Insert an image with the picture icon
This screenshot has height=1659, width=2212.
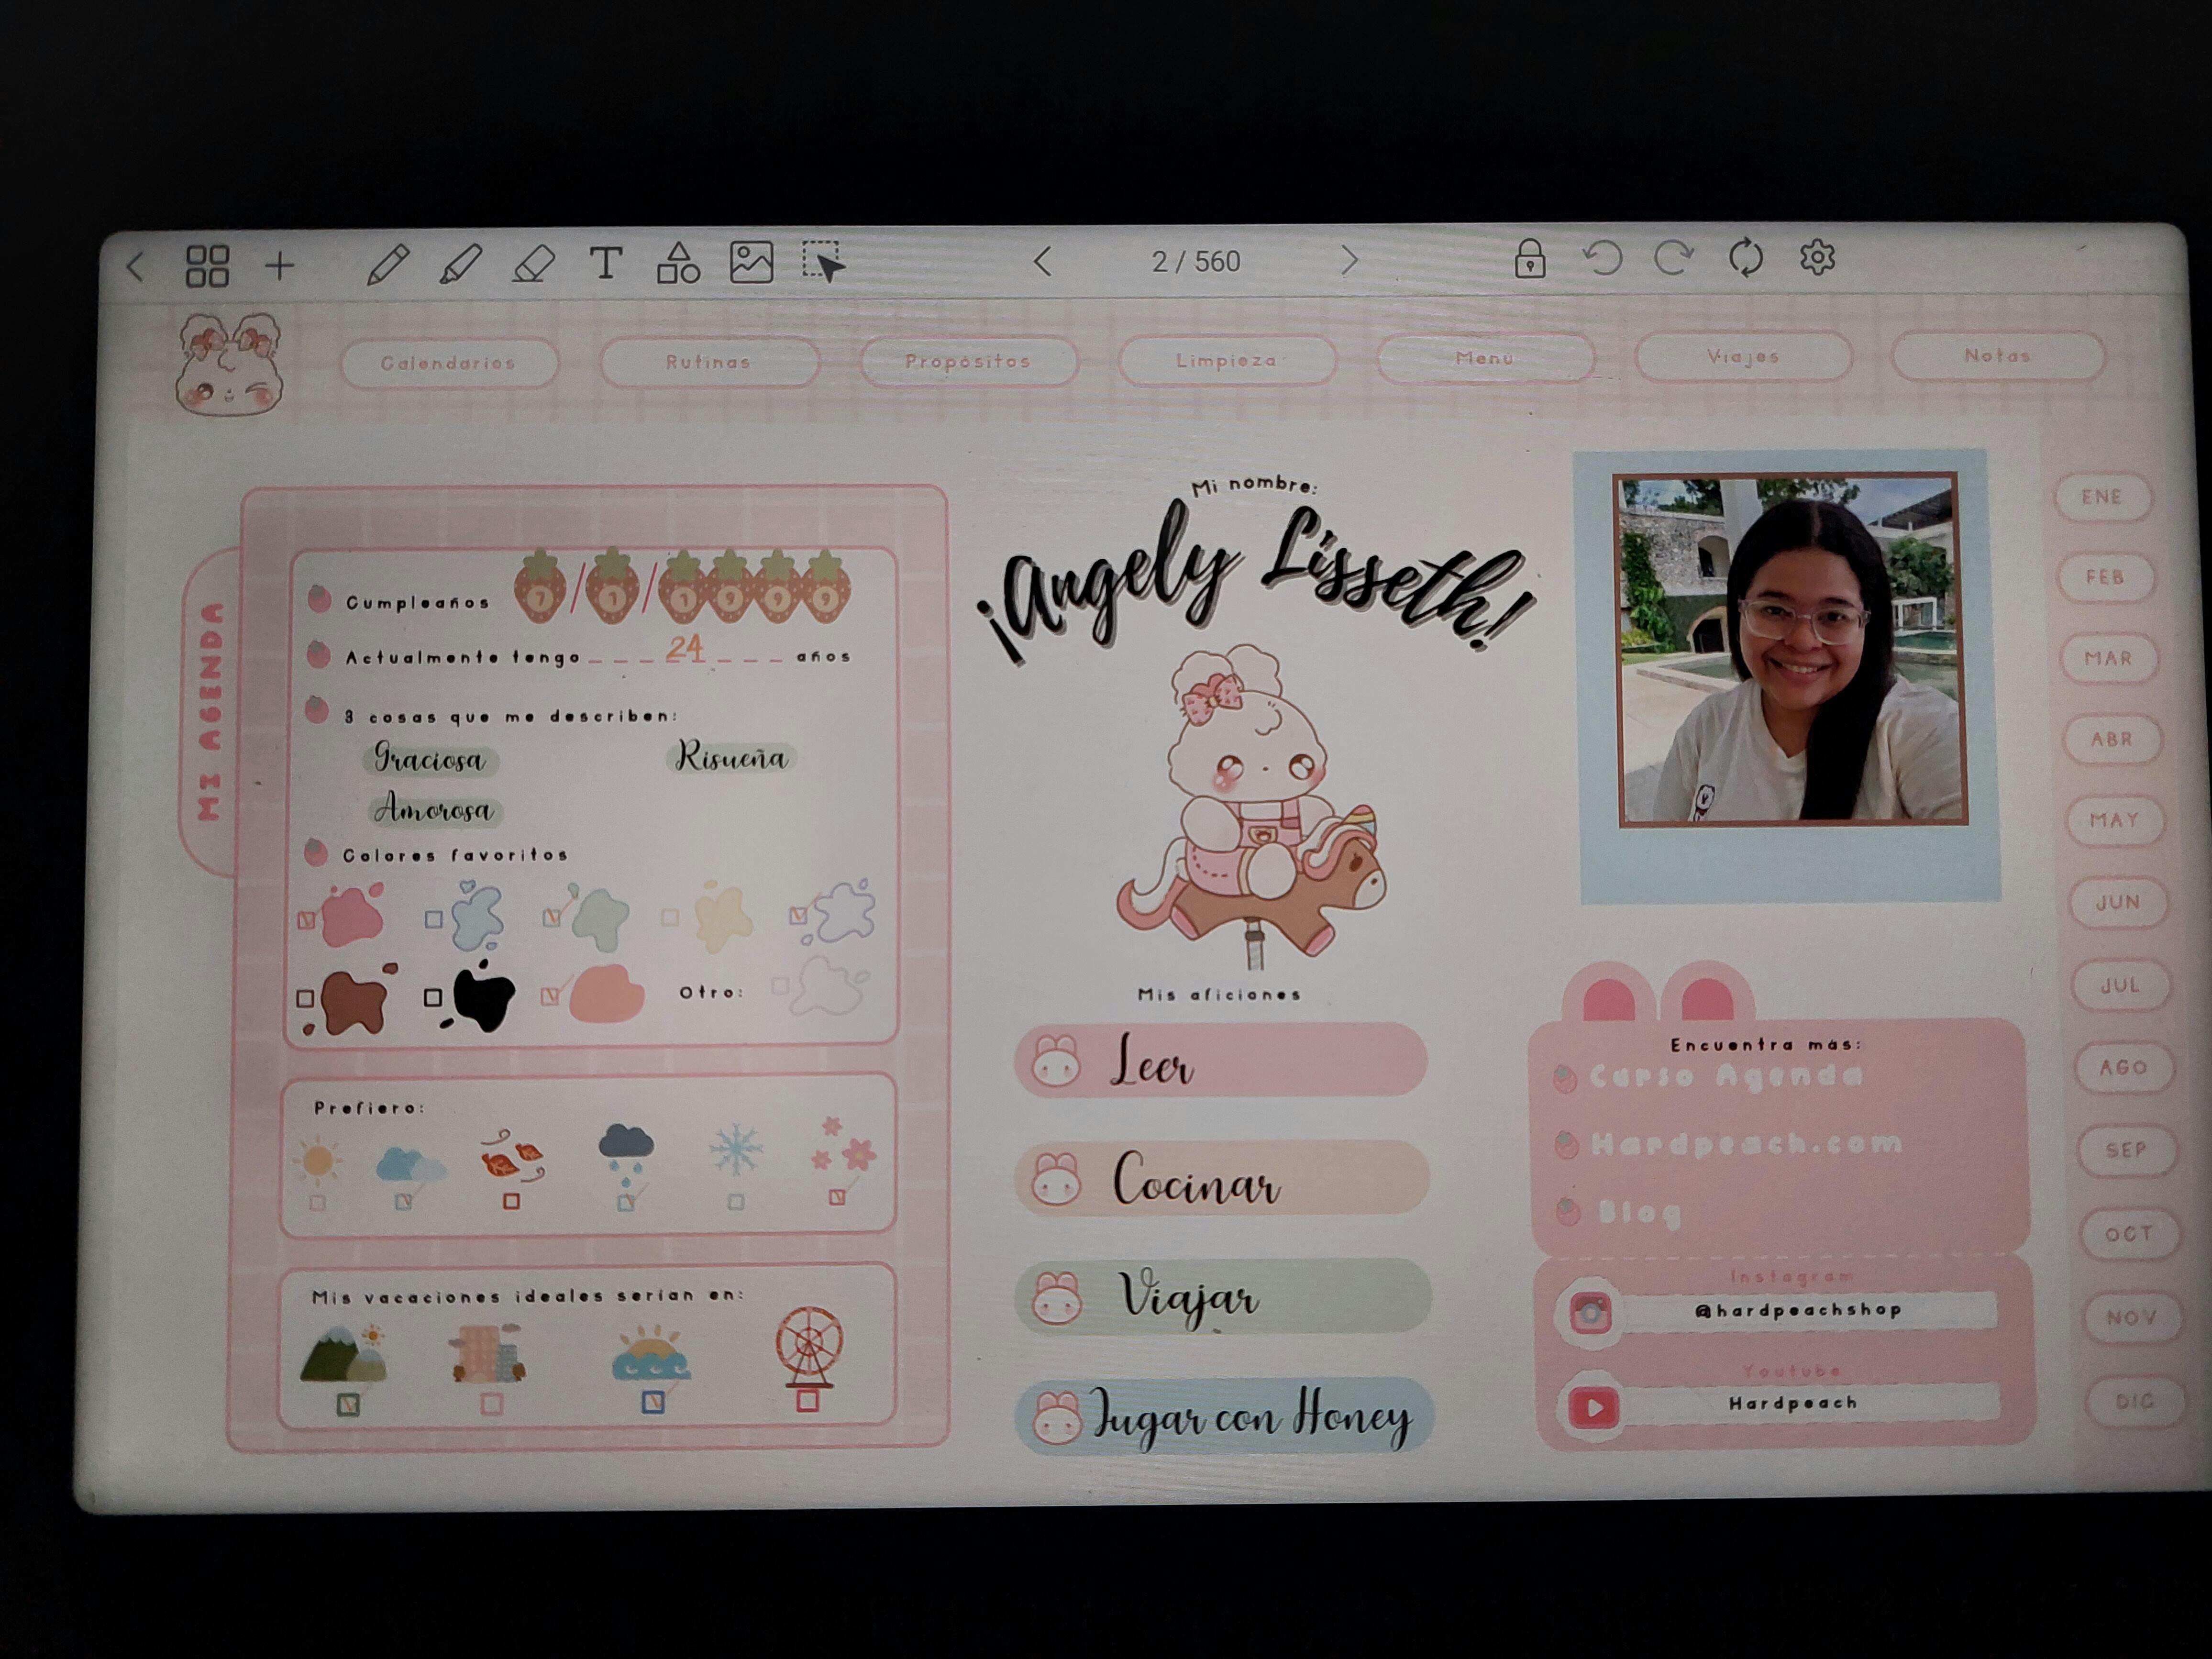pos(751,263)
